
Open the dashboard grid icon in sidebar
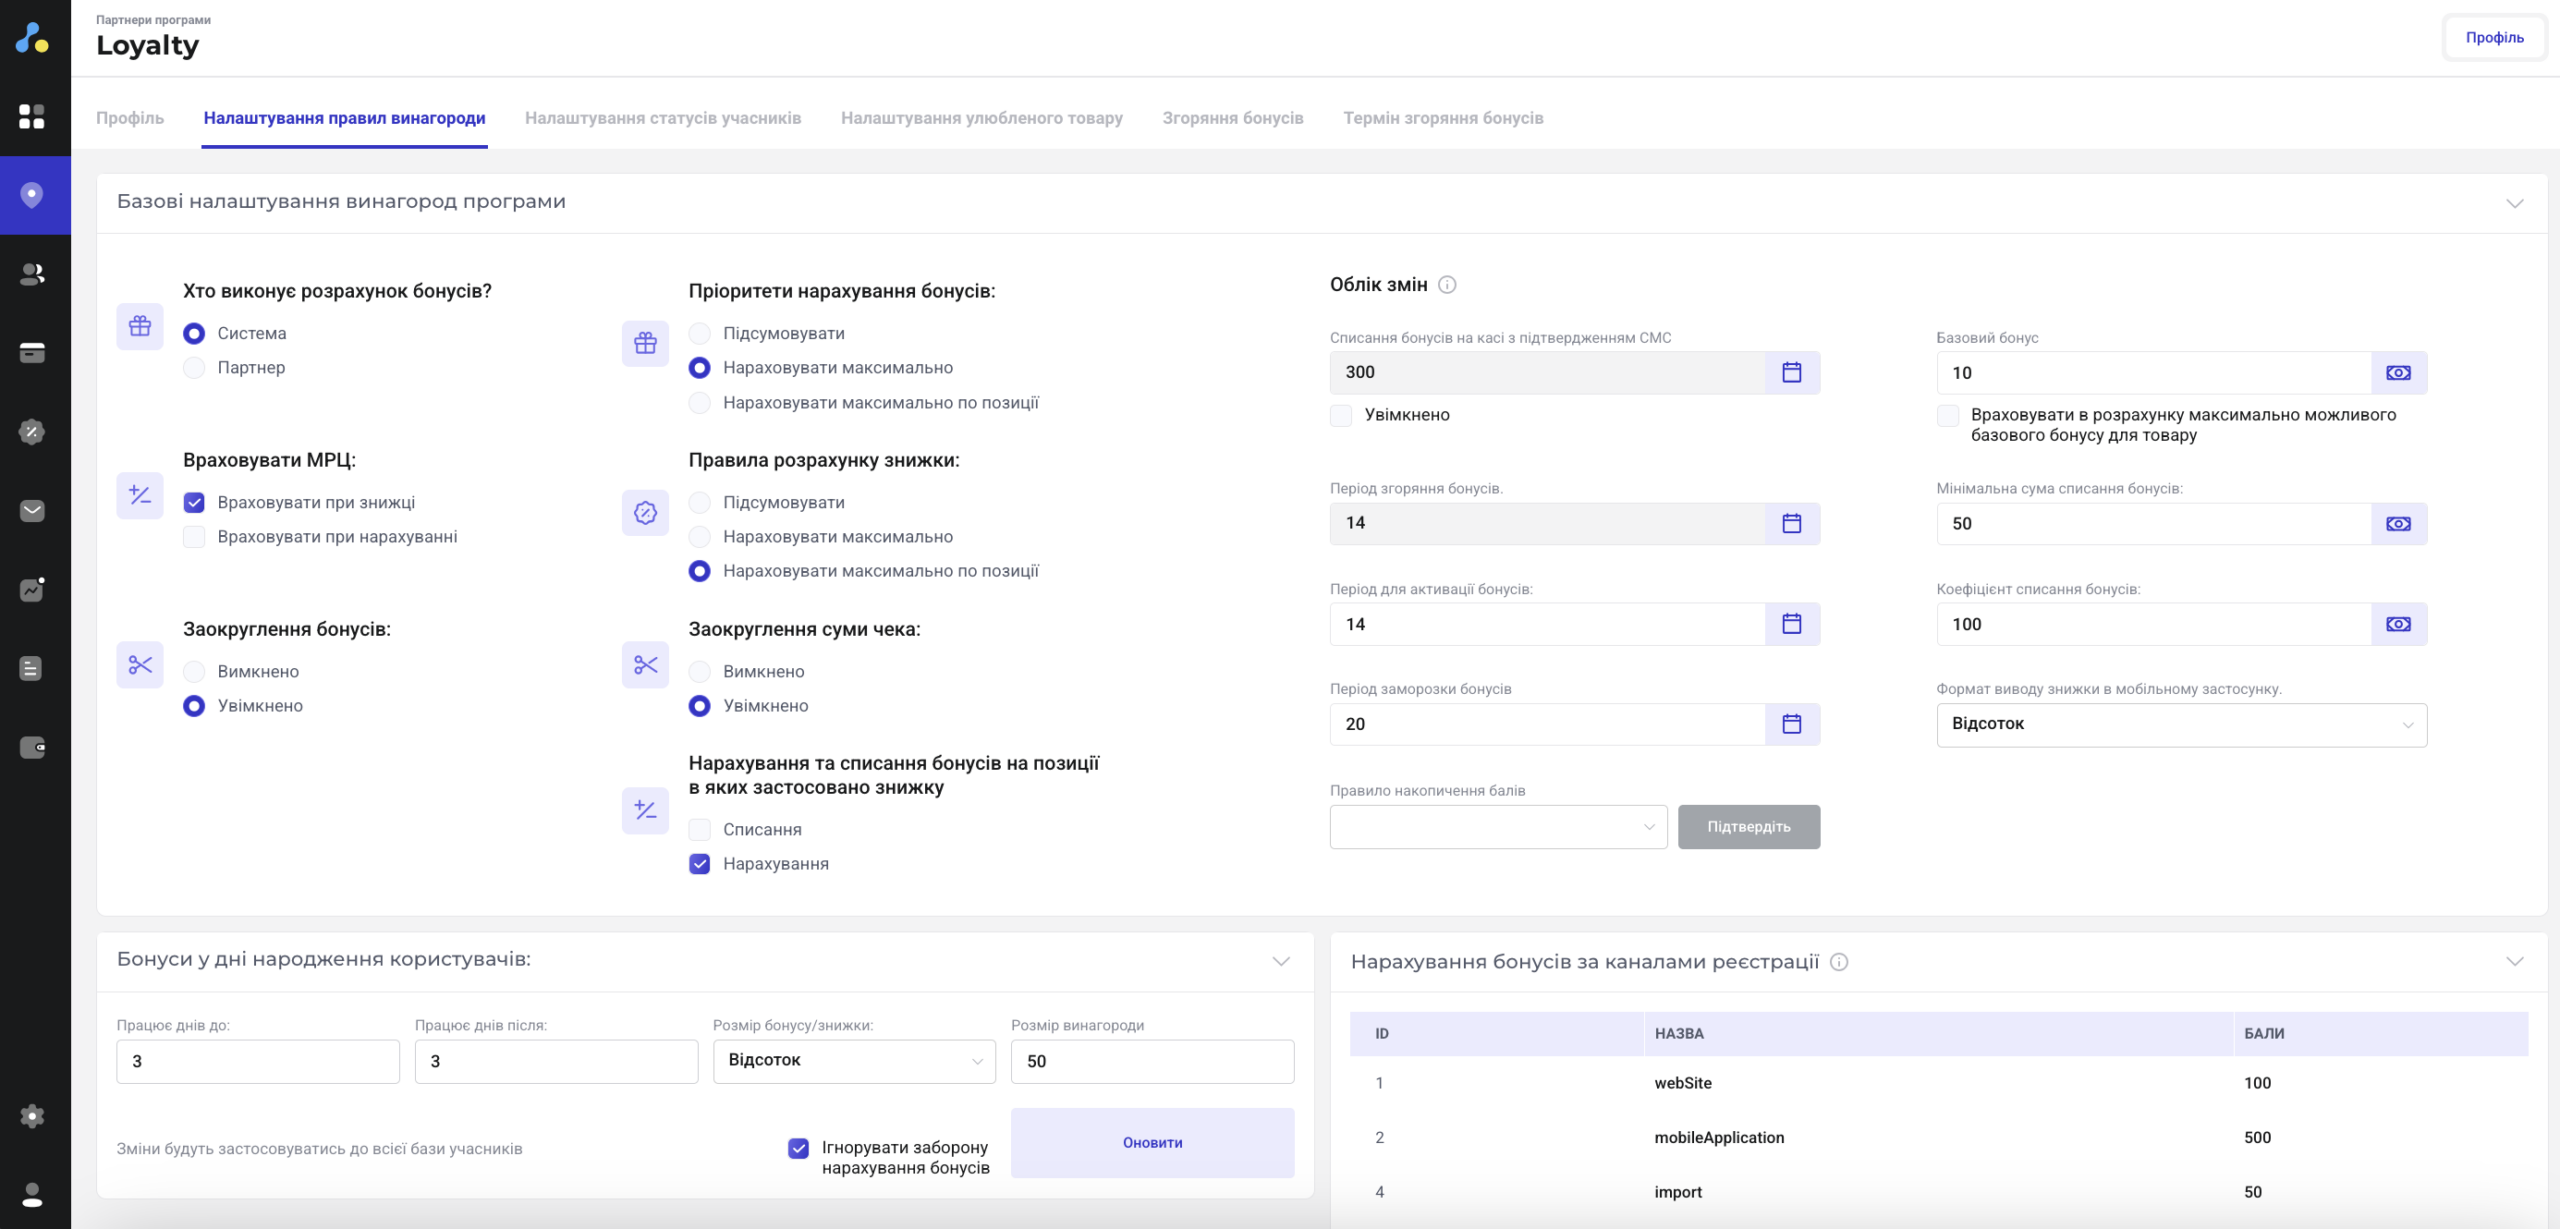coord(32,117)
